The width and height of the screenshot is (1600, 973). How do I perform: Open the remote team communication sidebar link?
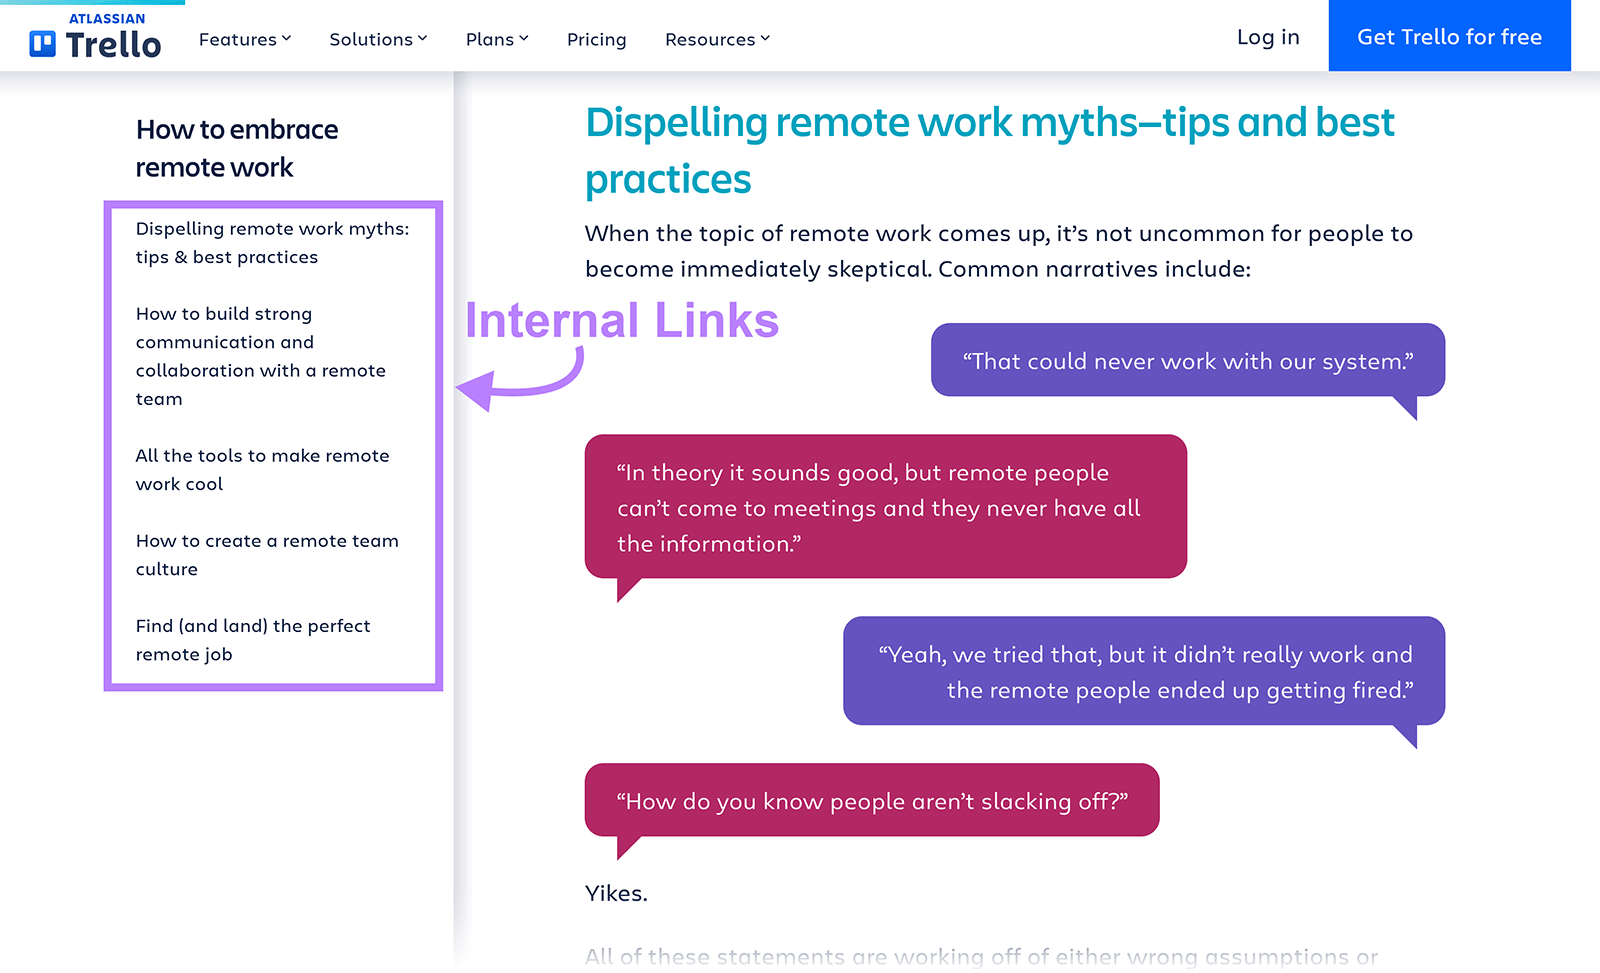coord(260,355)
